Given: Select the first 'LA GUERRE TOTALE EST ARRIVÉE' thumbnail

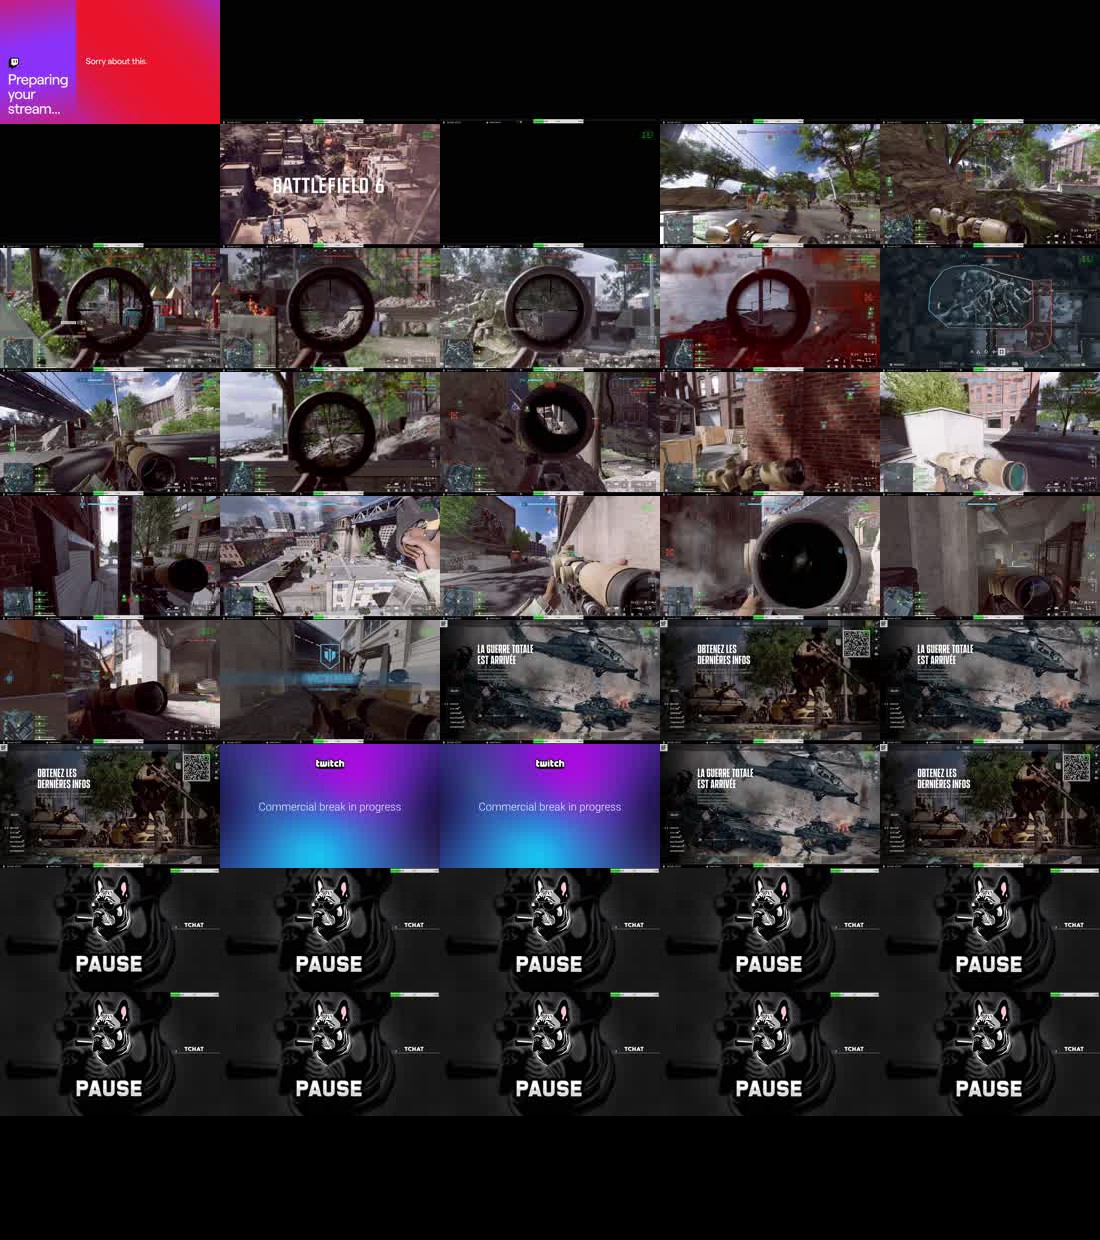Looking at the screenshot, I should 550,681.
